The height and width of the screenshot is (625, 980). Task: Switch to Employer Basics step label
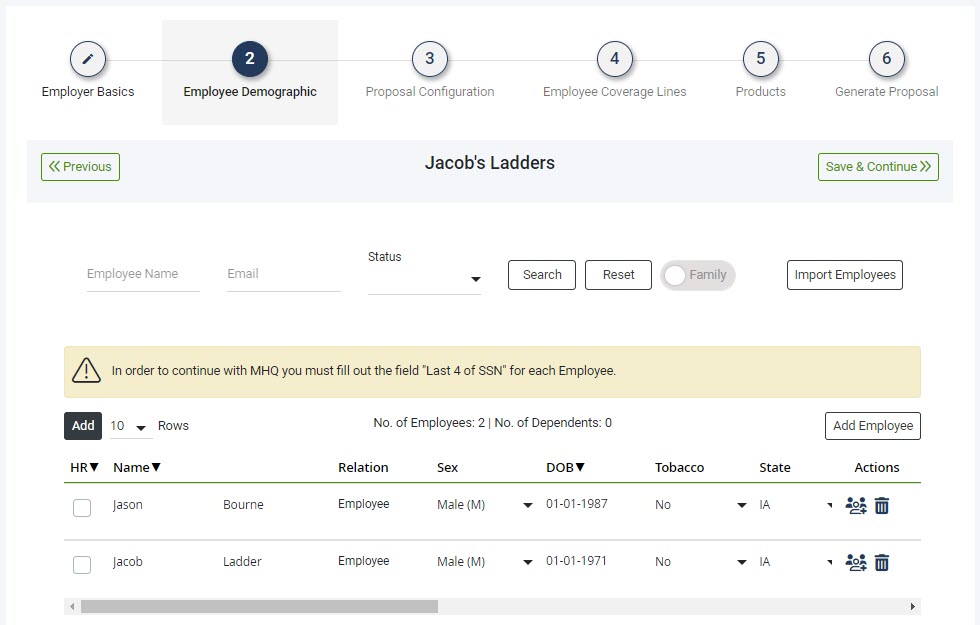pyautogui.click(x=88, y=92)
